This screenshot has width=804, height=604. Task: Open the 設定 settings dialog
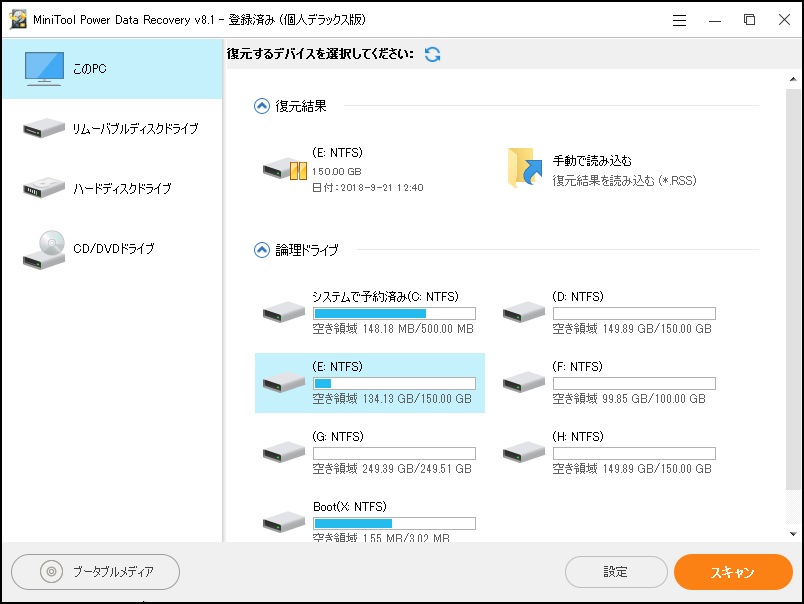click(x=617, y=572)
